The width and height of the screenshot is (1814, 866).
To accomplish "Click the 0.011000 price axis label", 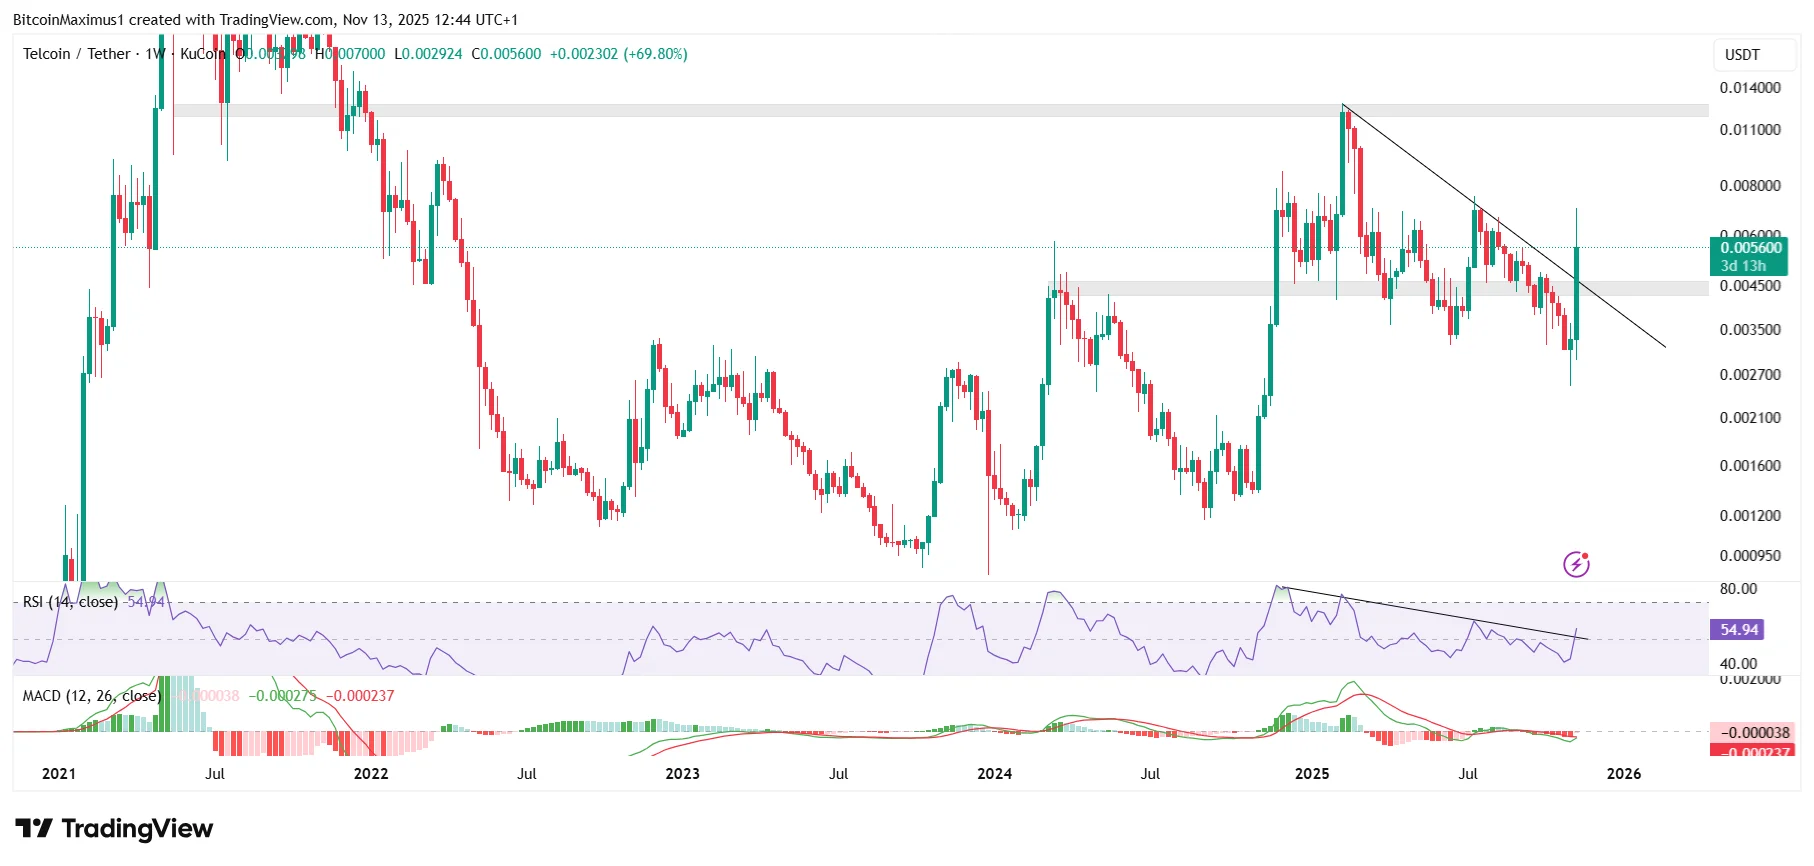I will point(1750,130).
